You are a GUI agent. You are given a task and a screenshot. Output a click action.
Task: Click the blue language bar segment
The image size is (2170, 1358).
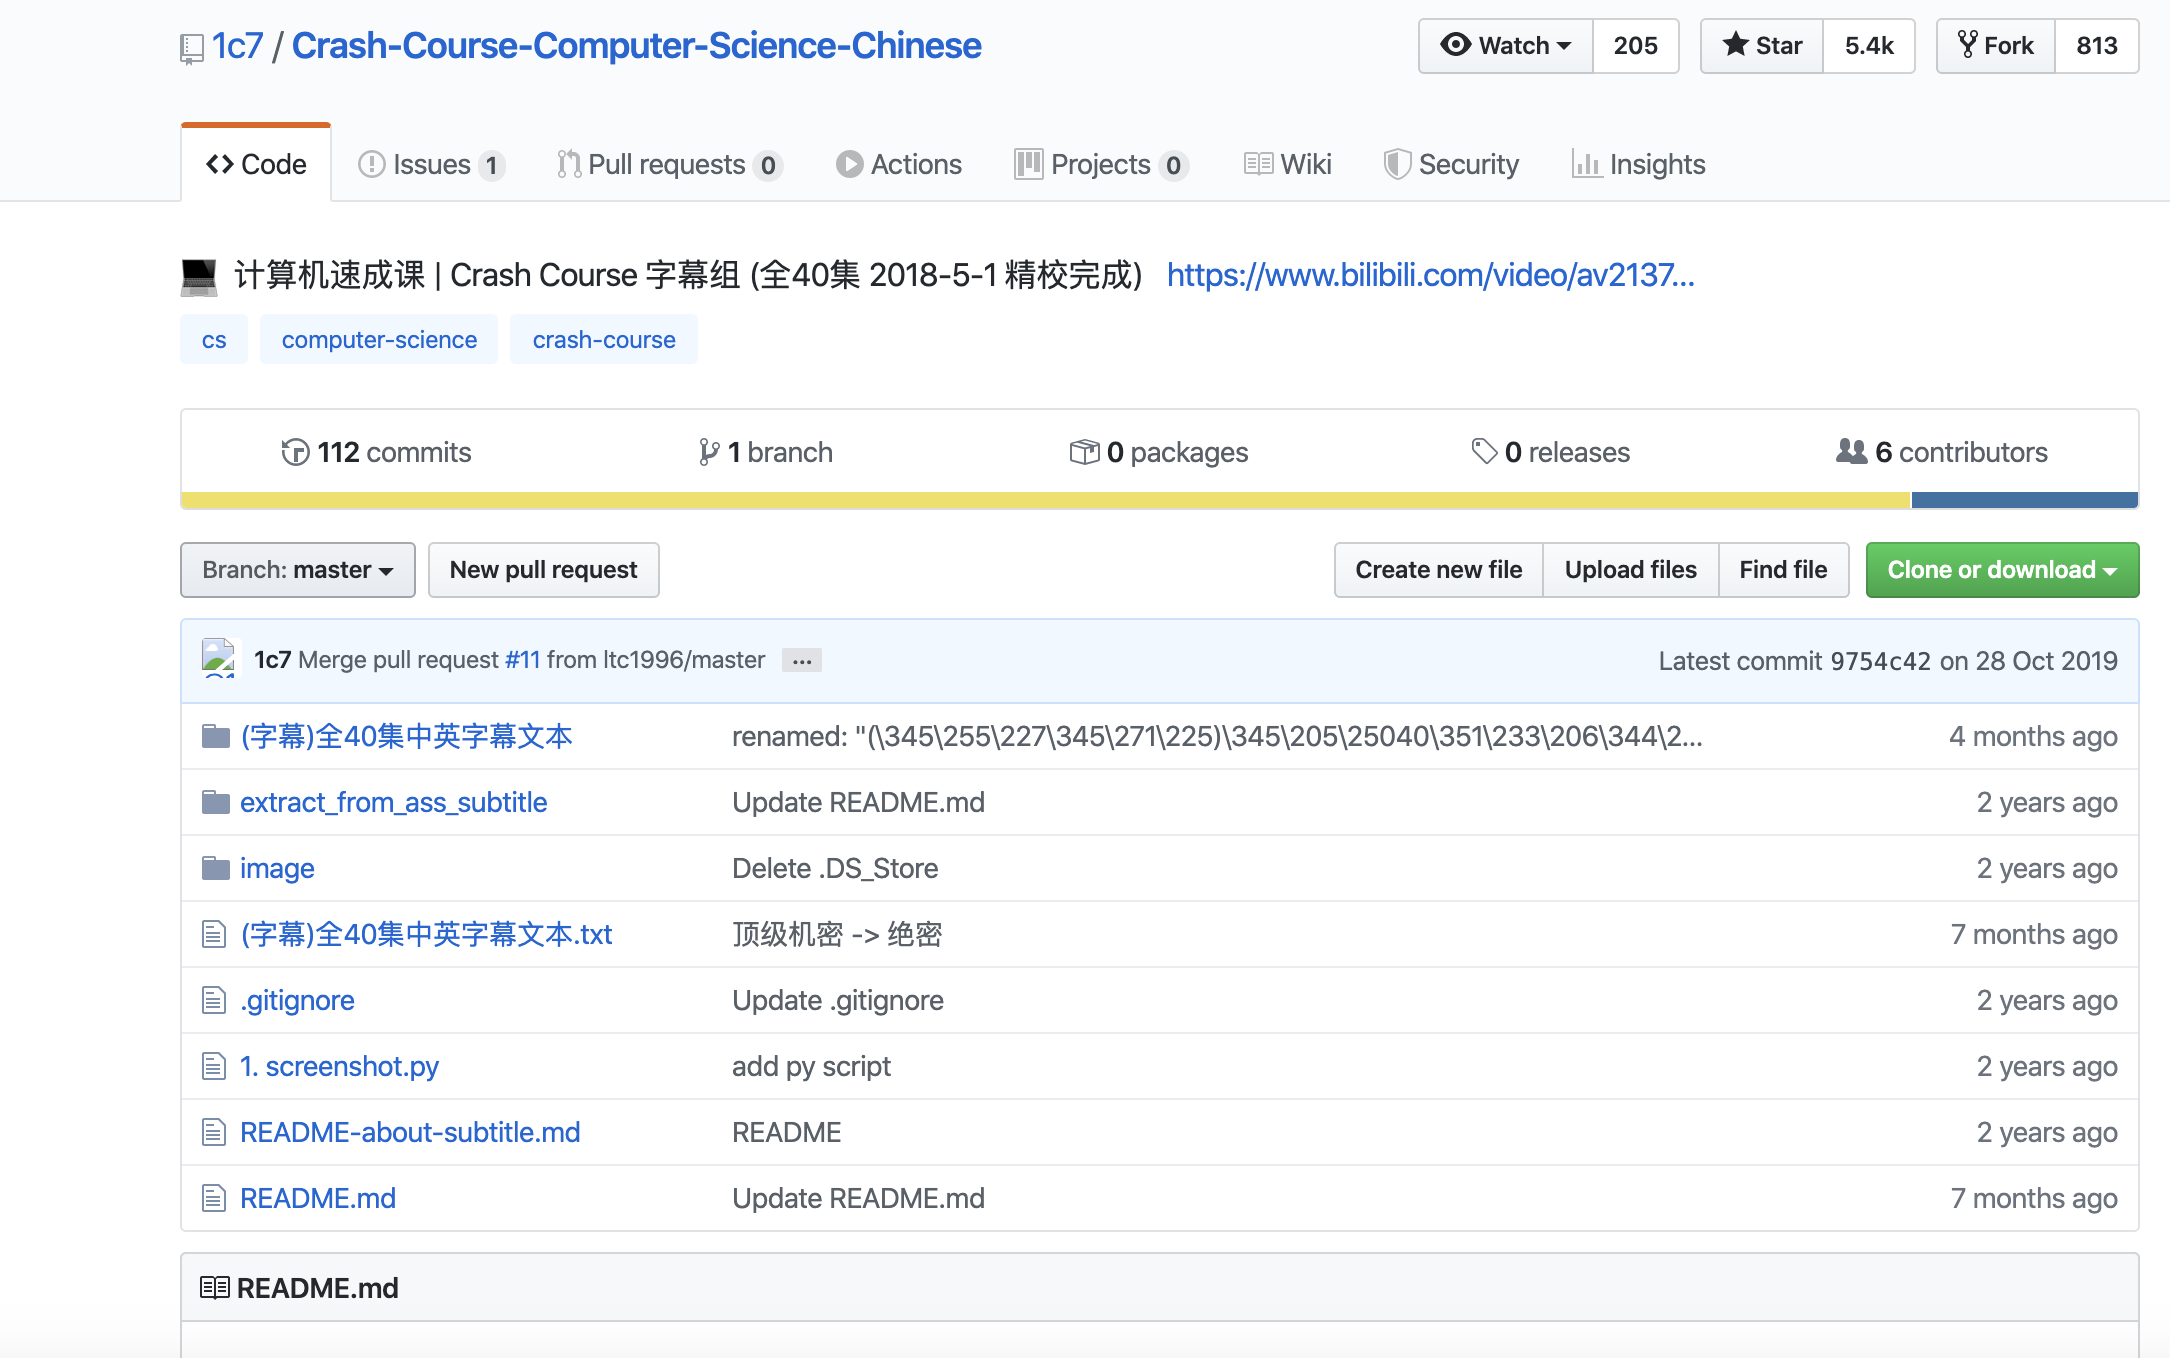2025,500
